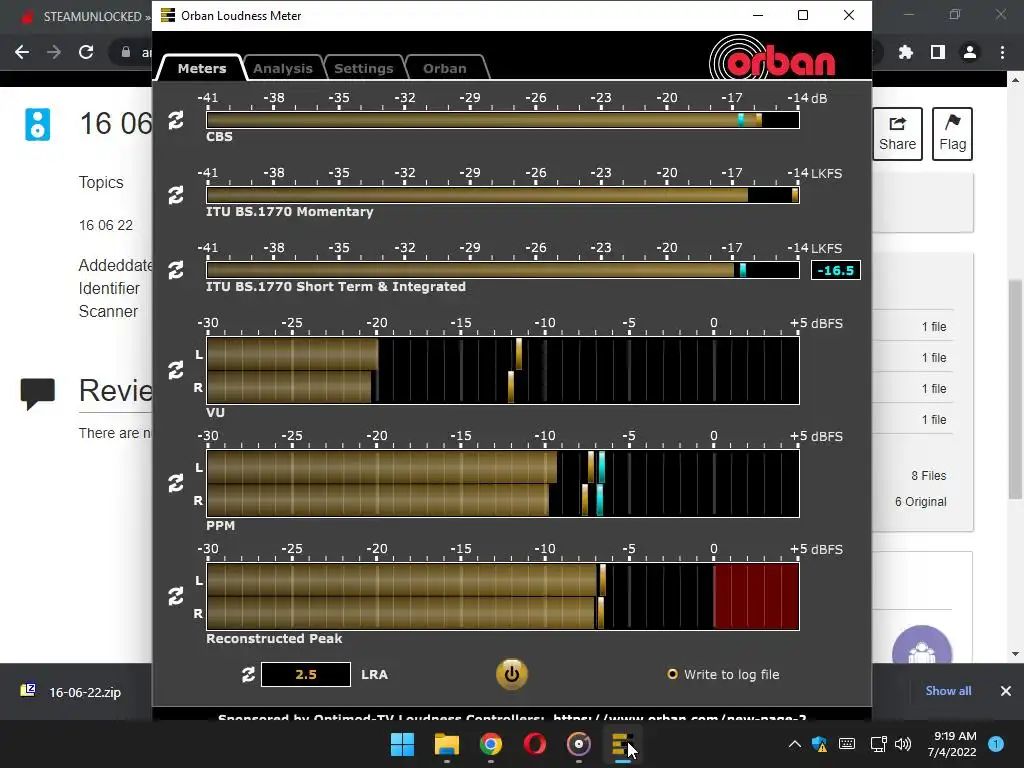The image size is (1024, 768).
Task: Open the Chrome three-dot menu
Action: point(1002,52)
